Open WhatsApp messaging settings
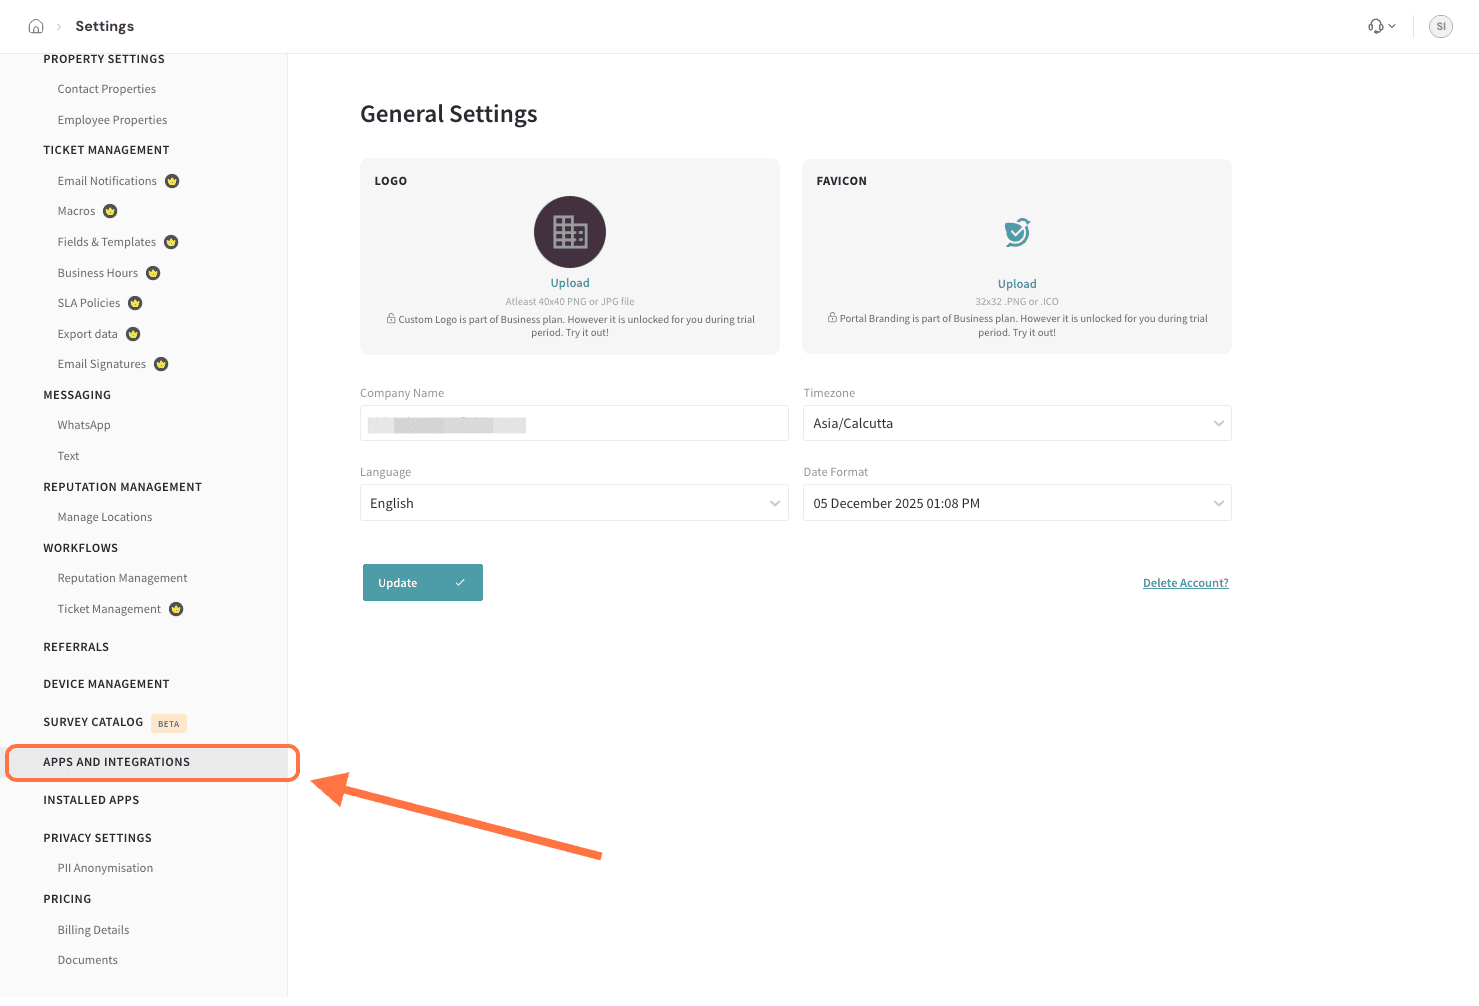 84,425
